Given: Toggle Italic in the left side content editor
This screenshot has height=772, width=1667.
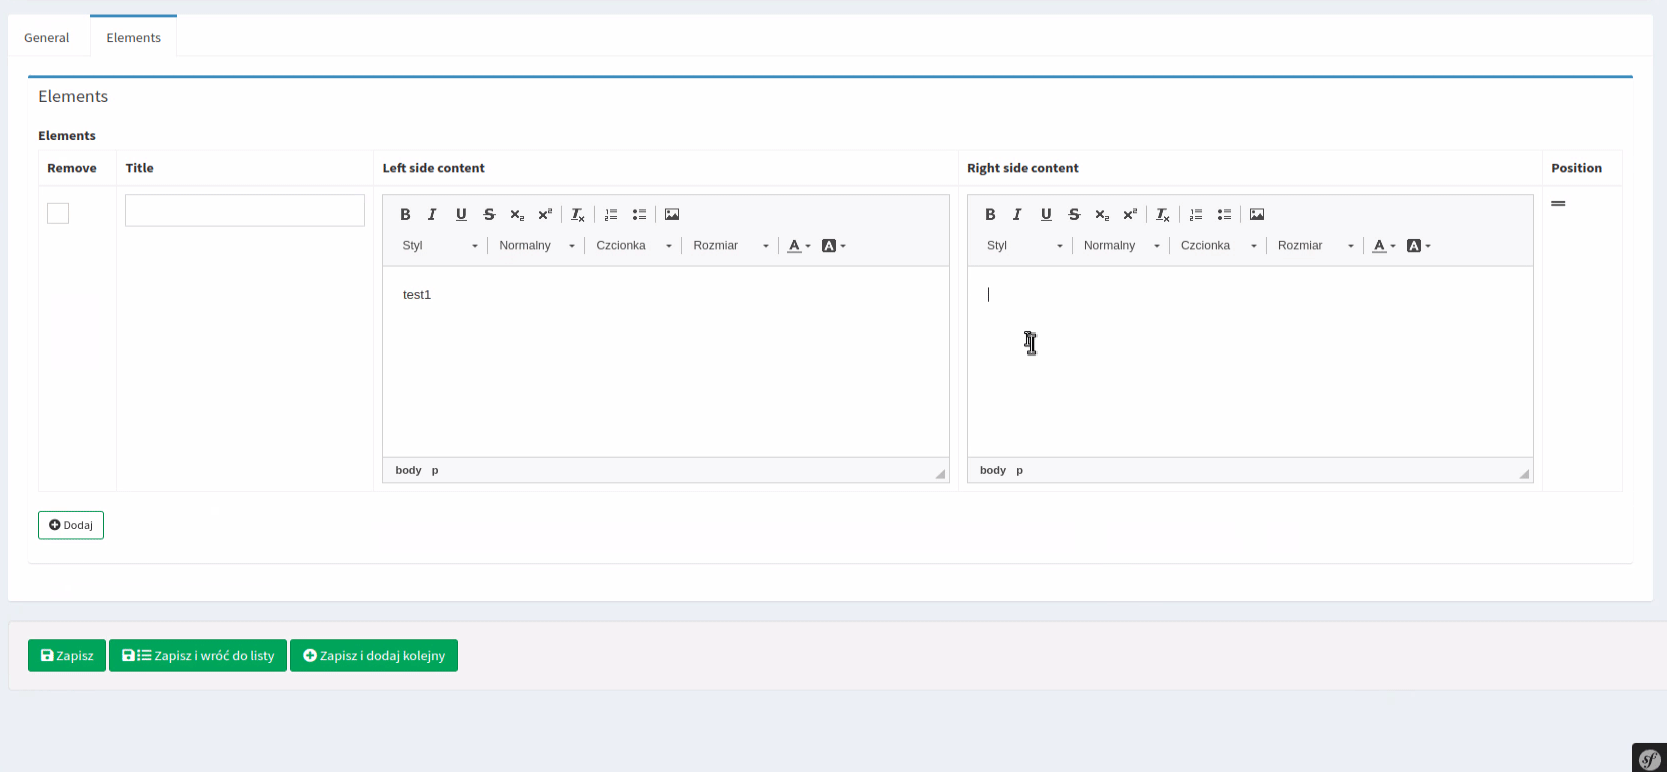Looking at the screenshot, I should click(432, 214).
